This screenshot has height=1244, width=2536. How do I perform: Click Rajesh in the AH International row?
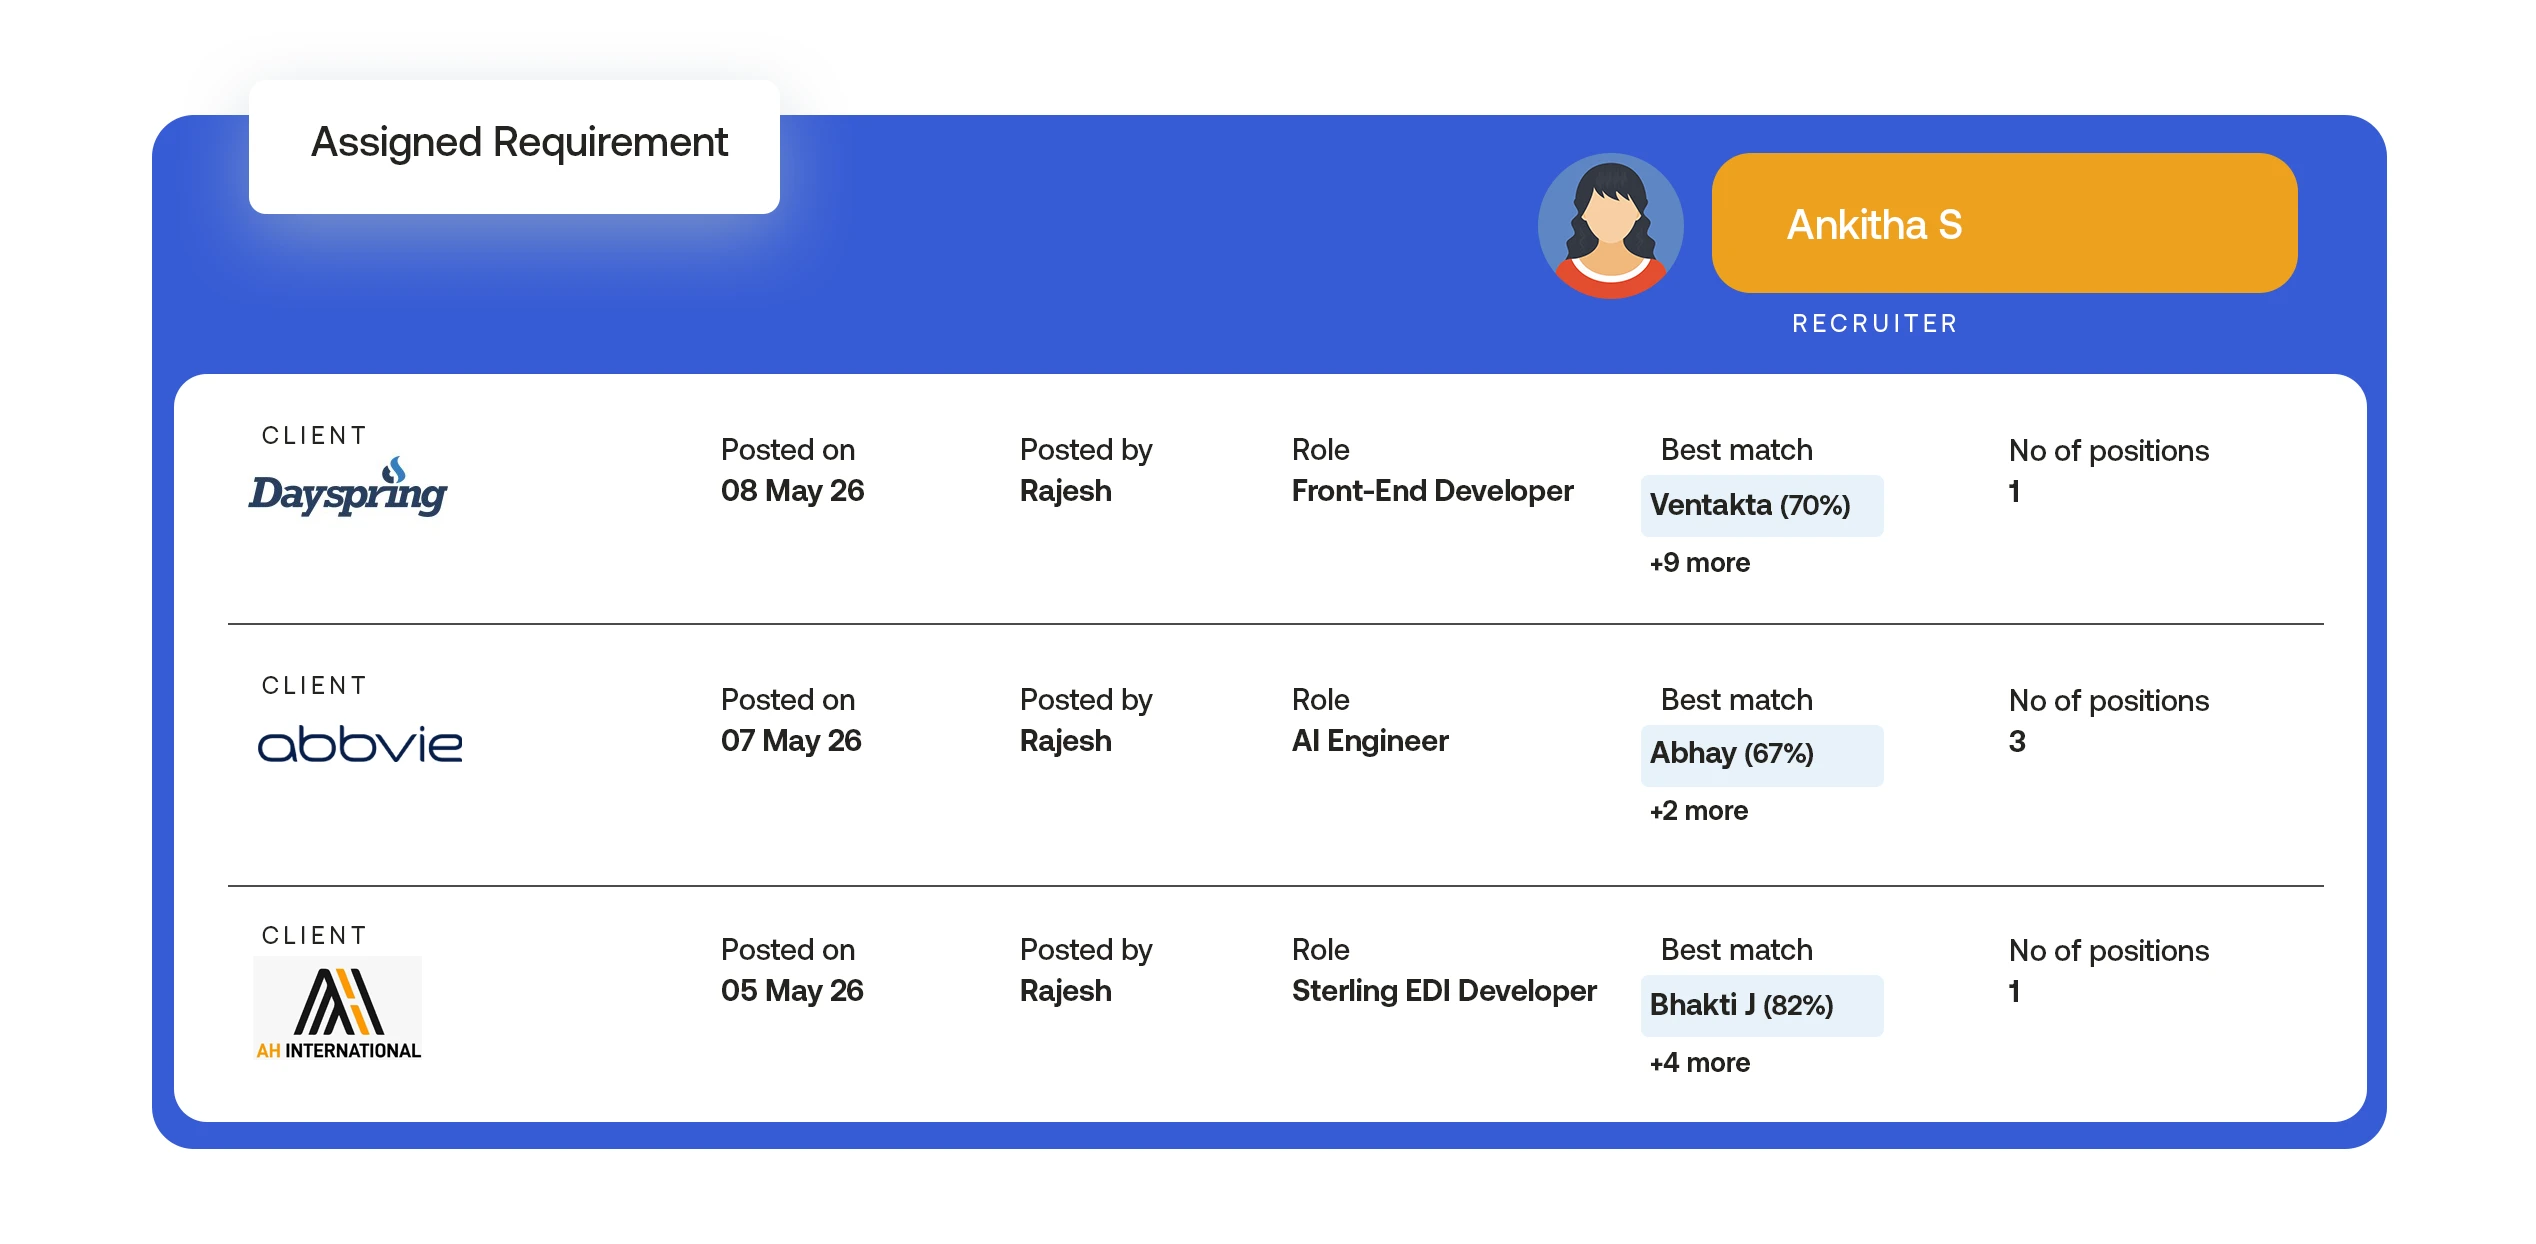1065,991
